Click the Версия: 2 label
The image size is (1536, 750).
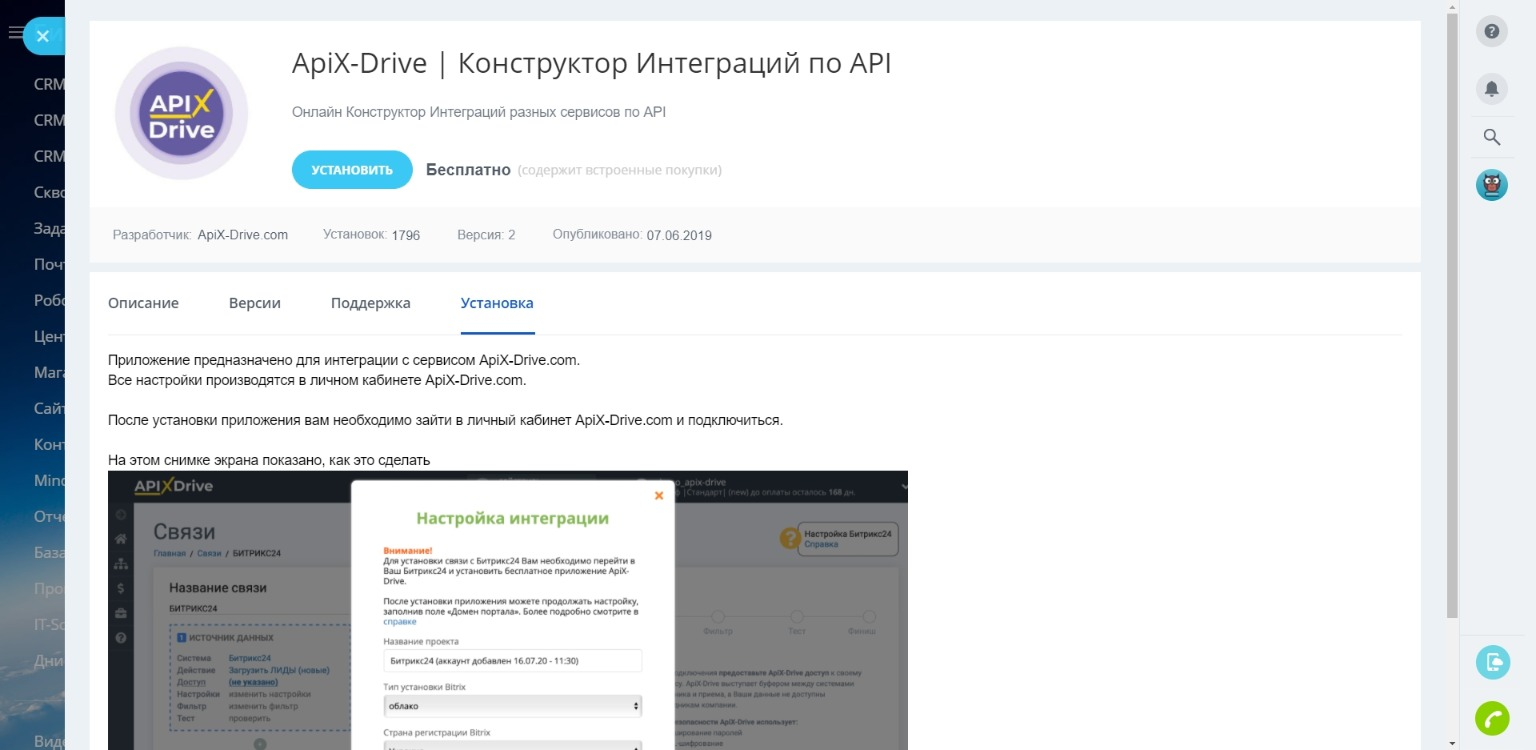click(486, 235)
